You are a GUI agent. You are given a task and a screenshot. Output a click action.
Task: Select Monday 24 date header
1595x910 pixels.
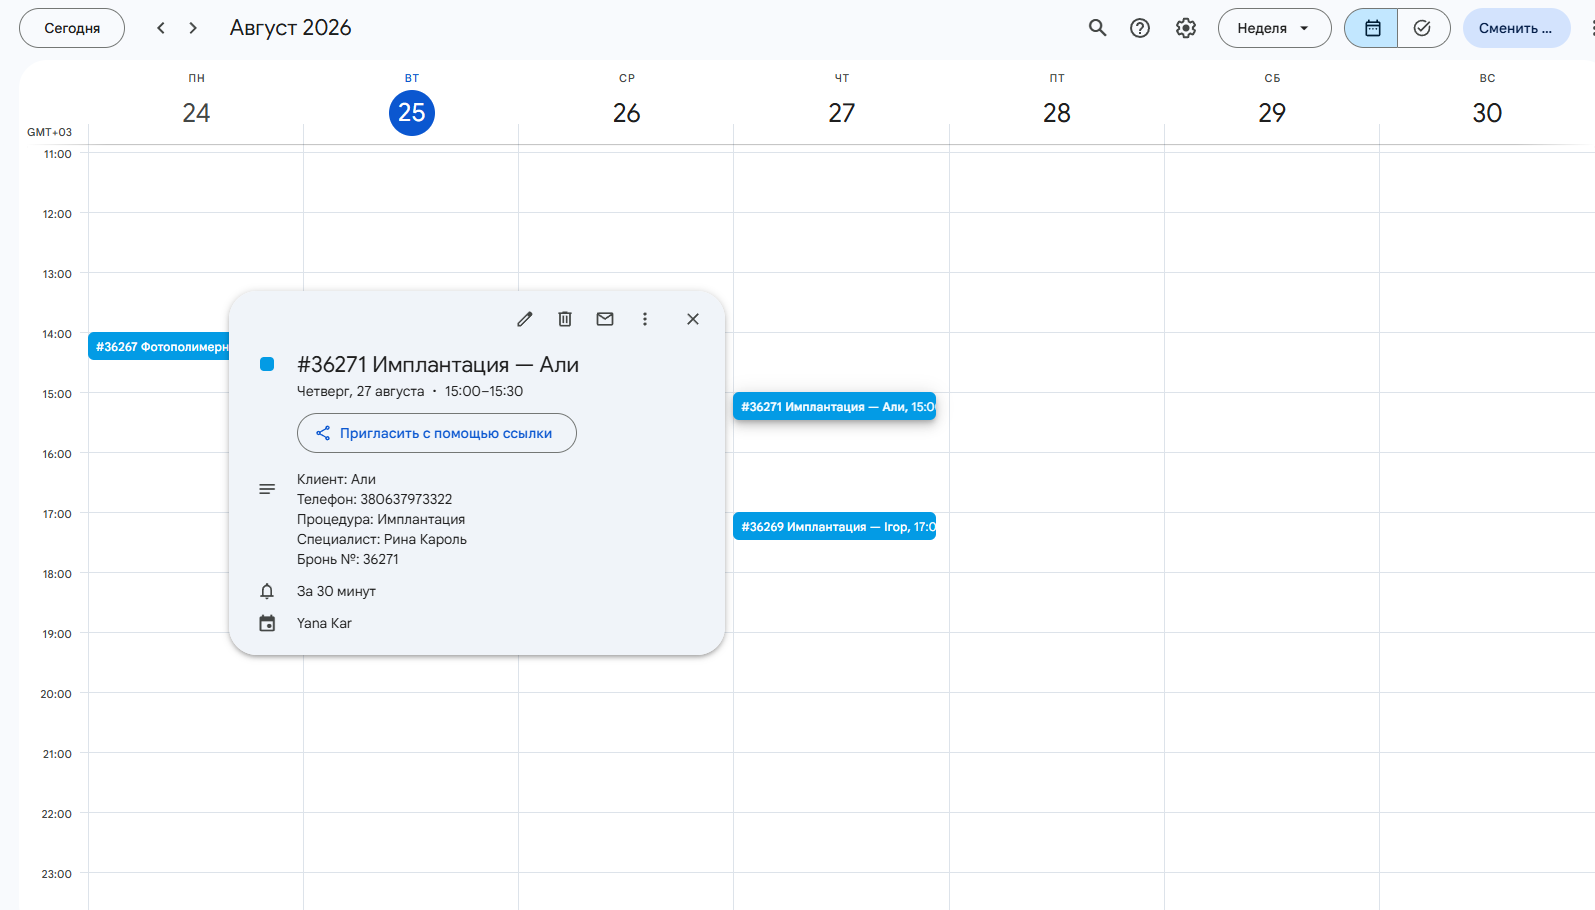point(196,113)
